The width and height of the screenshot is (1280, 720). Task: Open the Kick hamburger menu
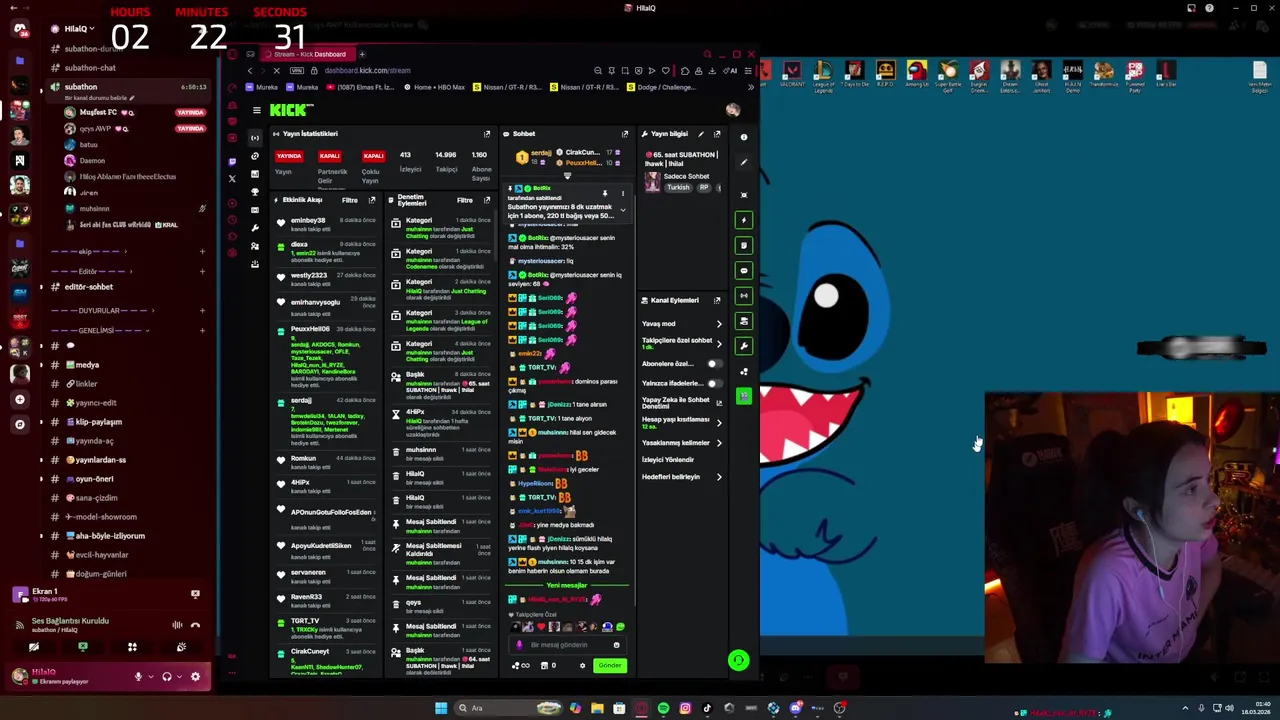(256, 111)
